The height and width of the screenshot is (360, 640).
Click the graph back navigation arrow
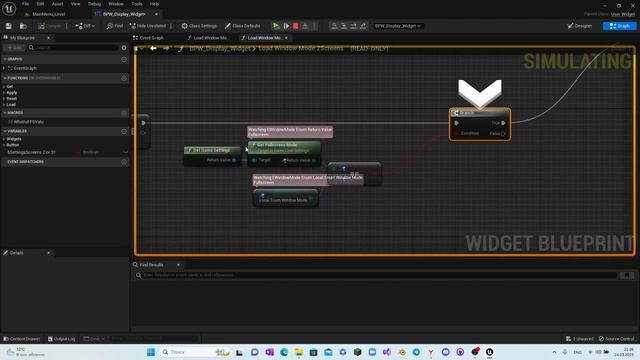point(153,49)
